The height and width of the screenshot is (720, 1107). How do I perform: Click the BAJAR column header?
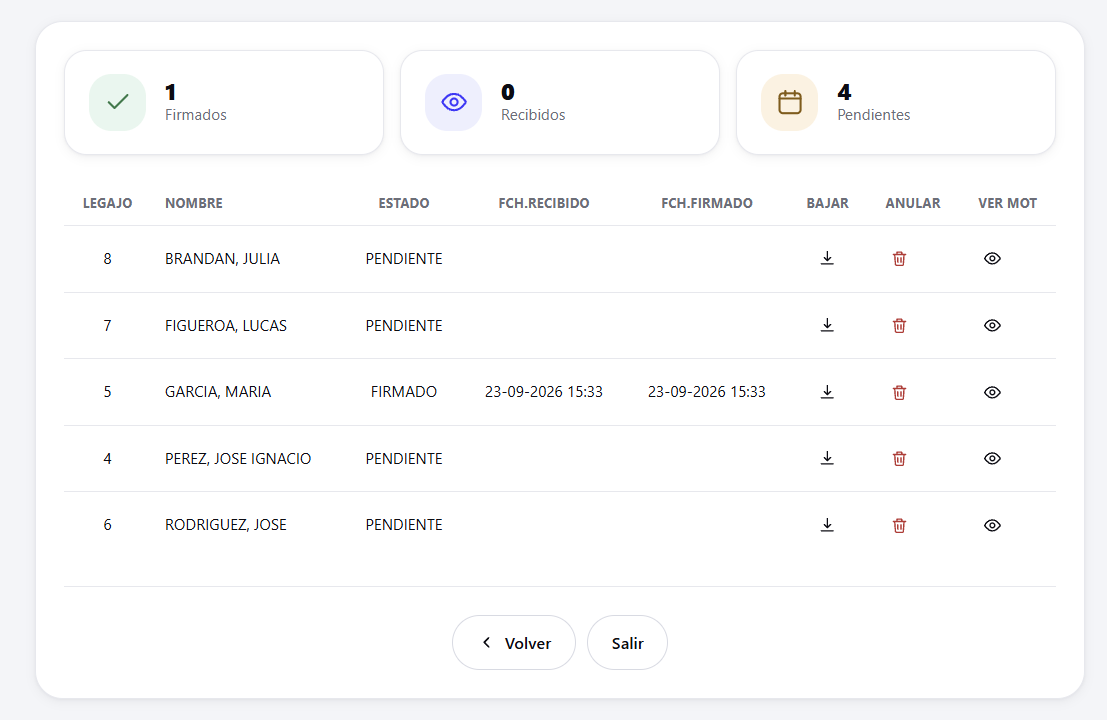[x=827, y=203]
